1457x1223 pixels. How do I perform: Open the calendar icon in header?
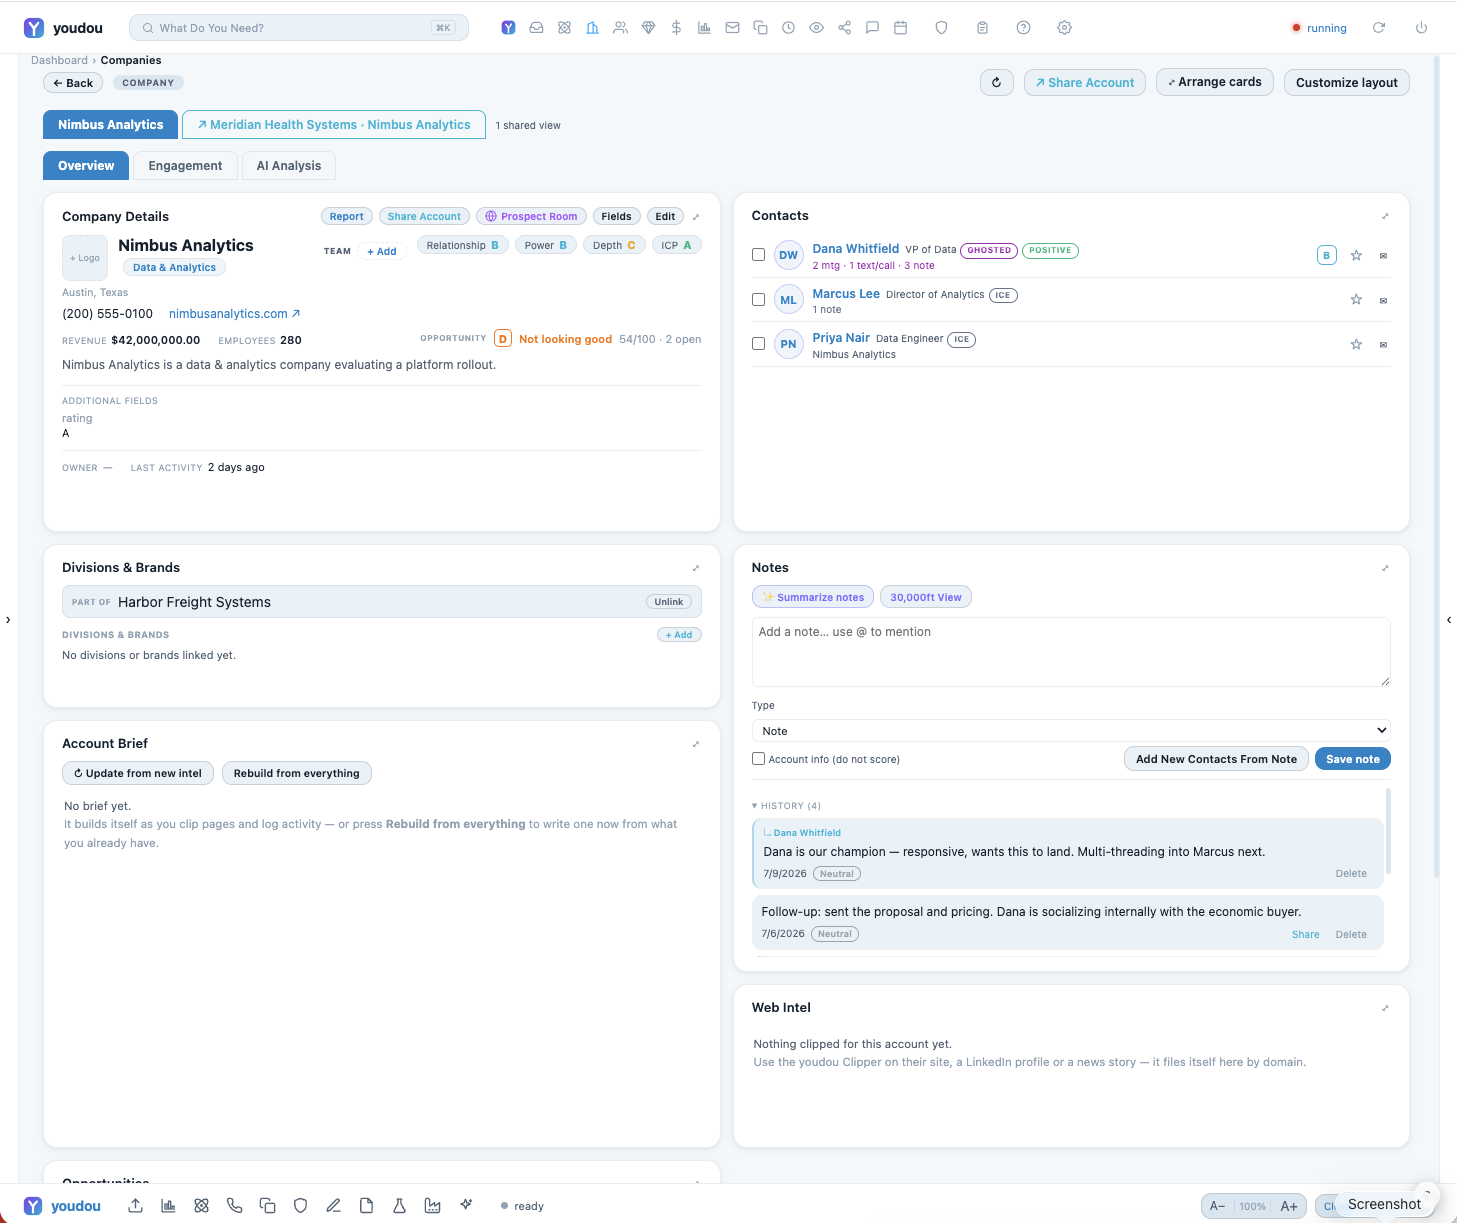point(900,28)
